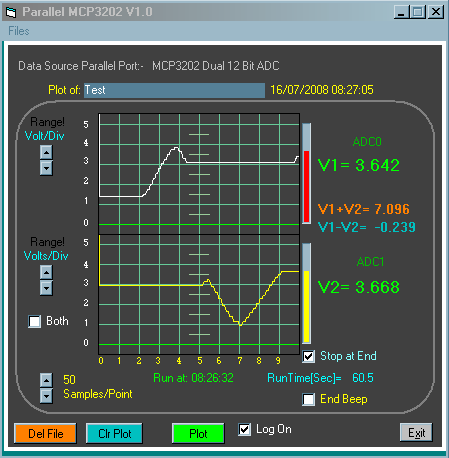Lower Samples/Point value with down arrow
The width and height of the screenshot is (449, 458).
pos(46,396)
